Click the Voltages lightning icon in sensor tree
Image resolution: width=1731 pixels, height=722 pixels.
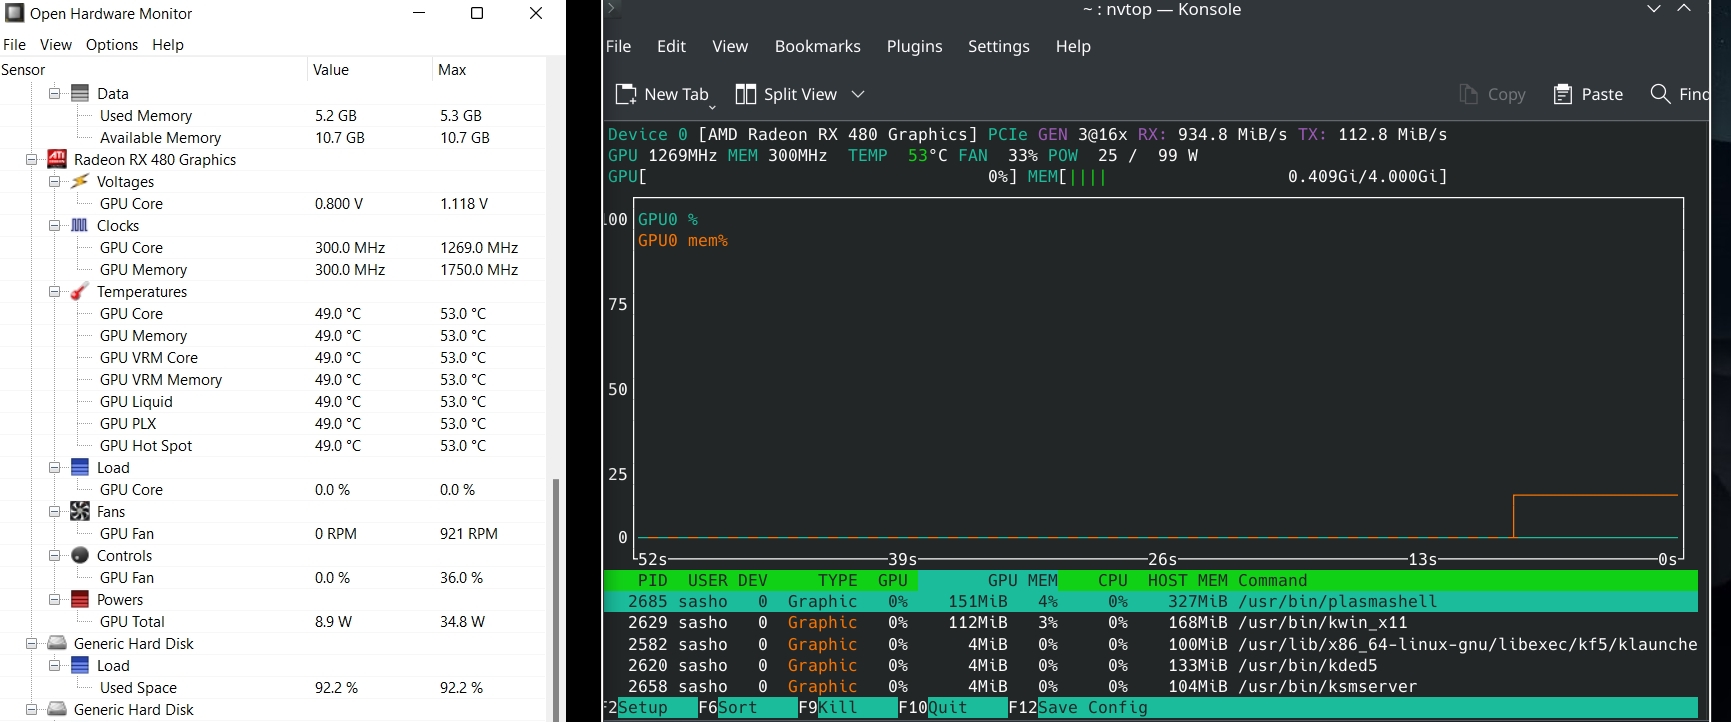[x=80, y=181]
